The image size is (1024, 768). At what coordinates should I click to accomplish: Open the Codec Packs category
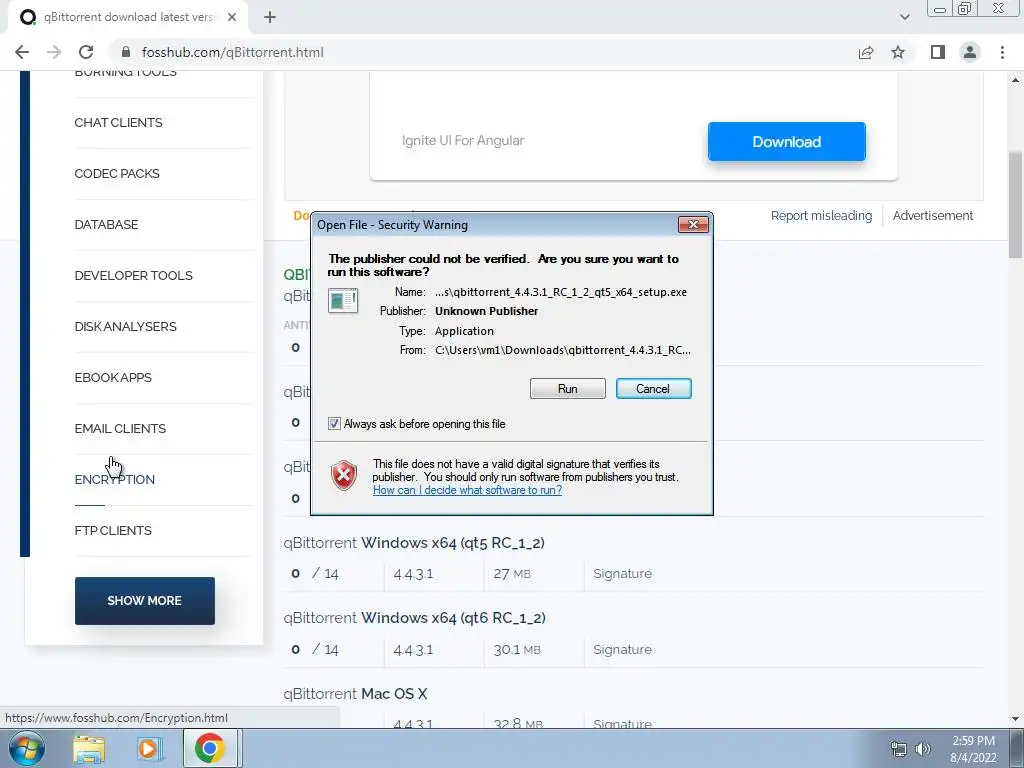click(x=117, y=174)
